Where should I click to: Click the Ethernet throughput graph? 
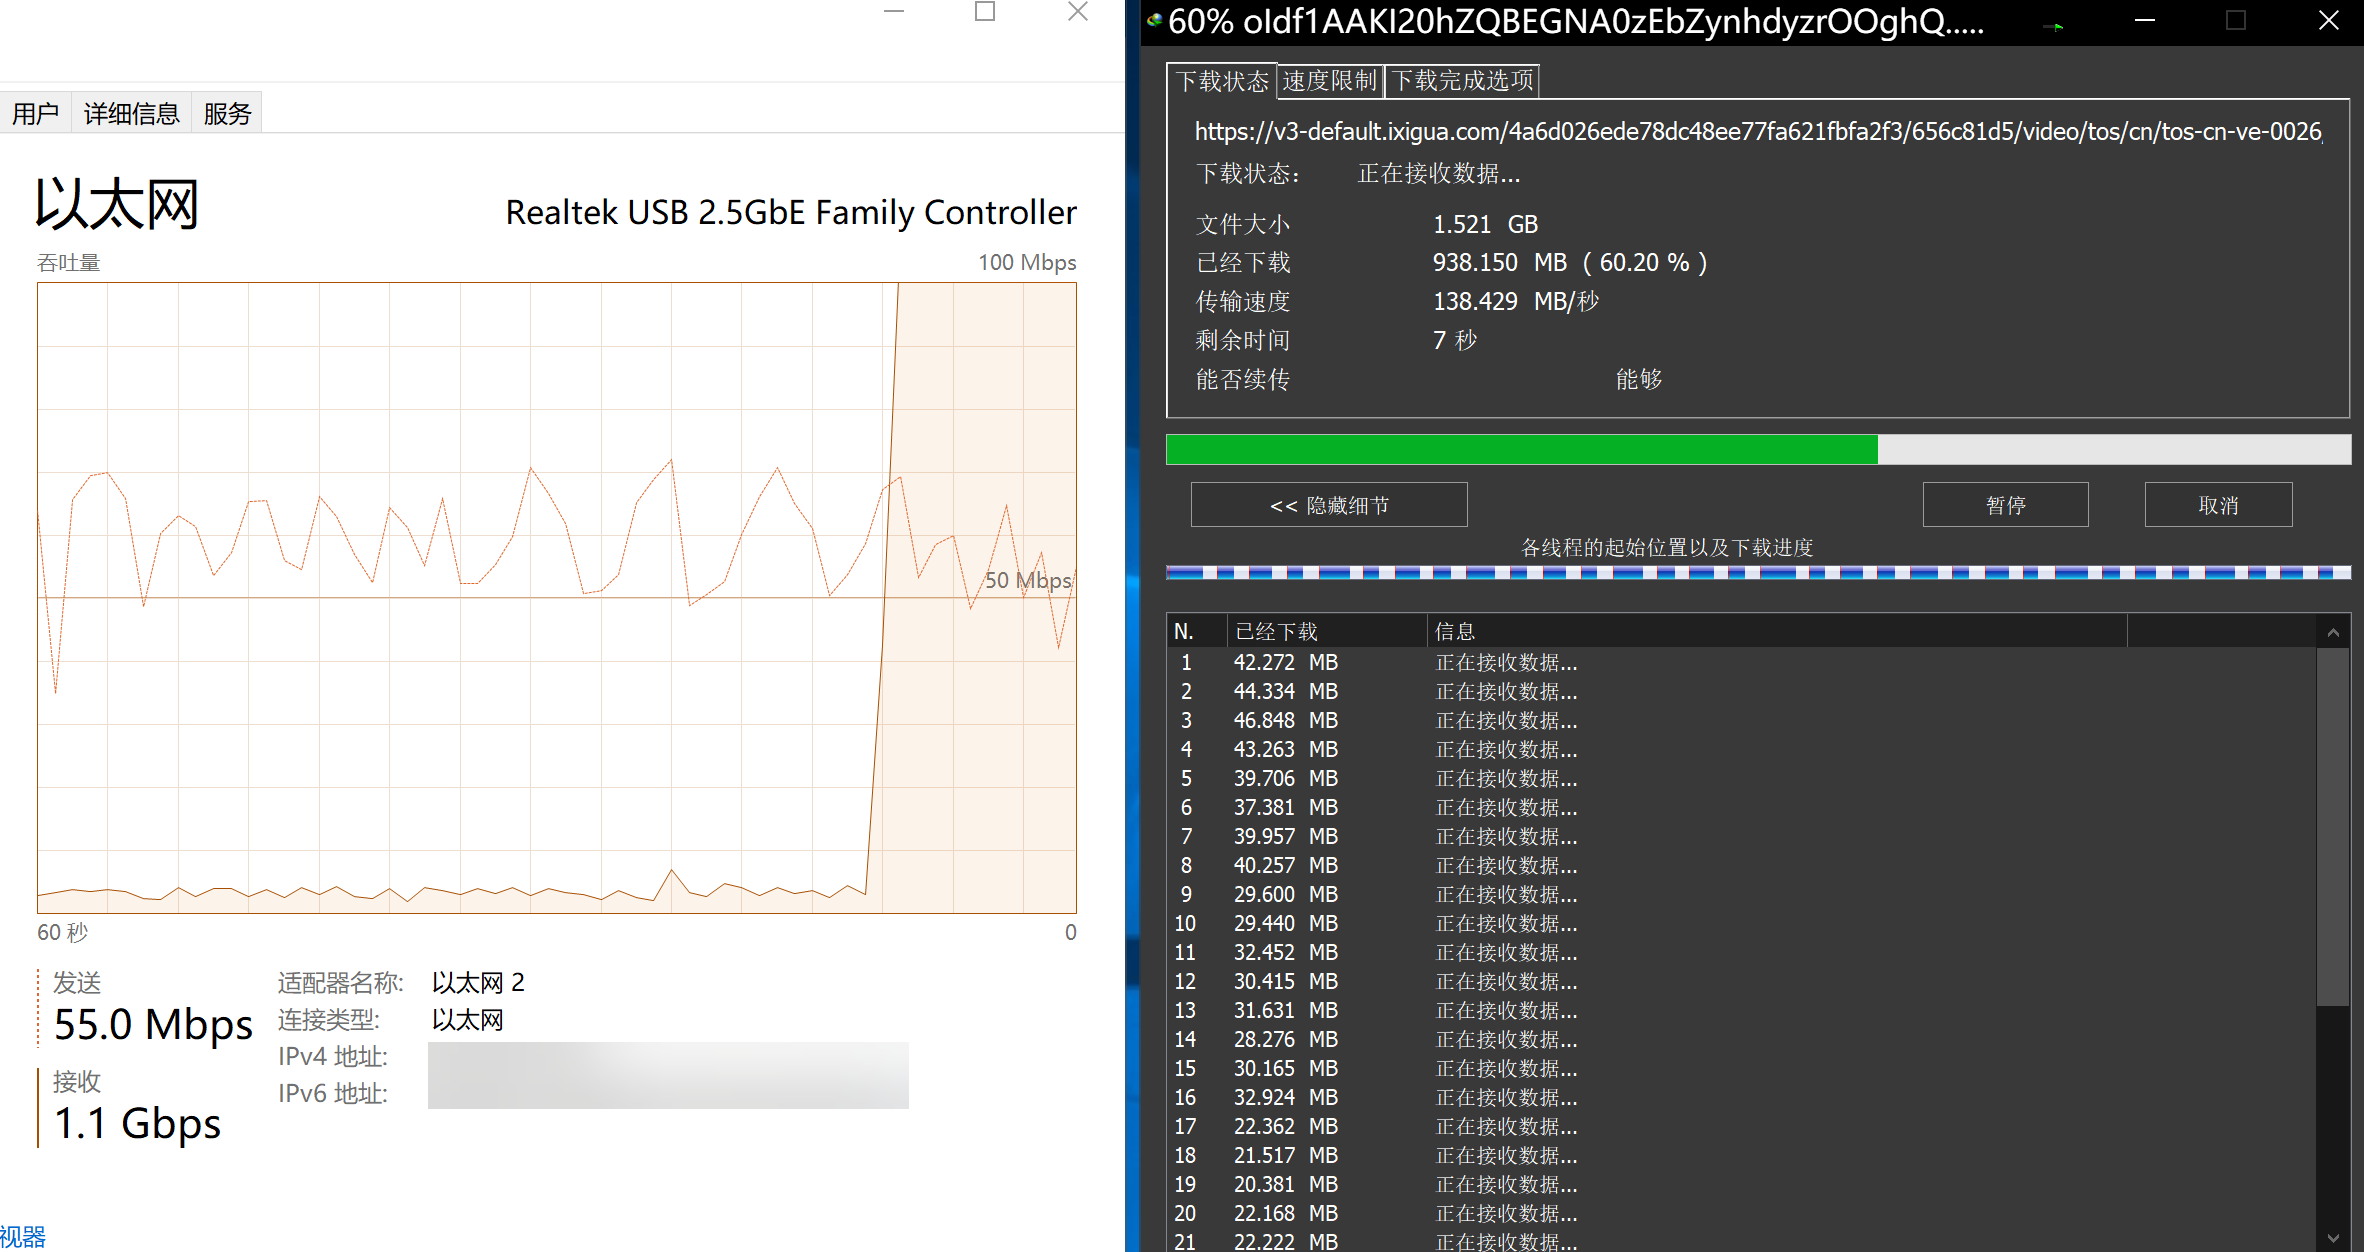click(x=557, y=598)
